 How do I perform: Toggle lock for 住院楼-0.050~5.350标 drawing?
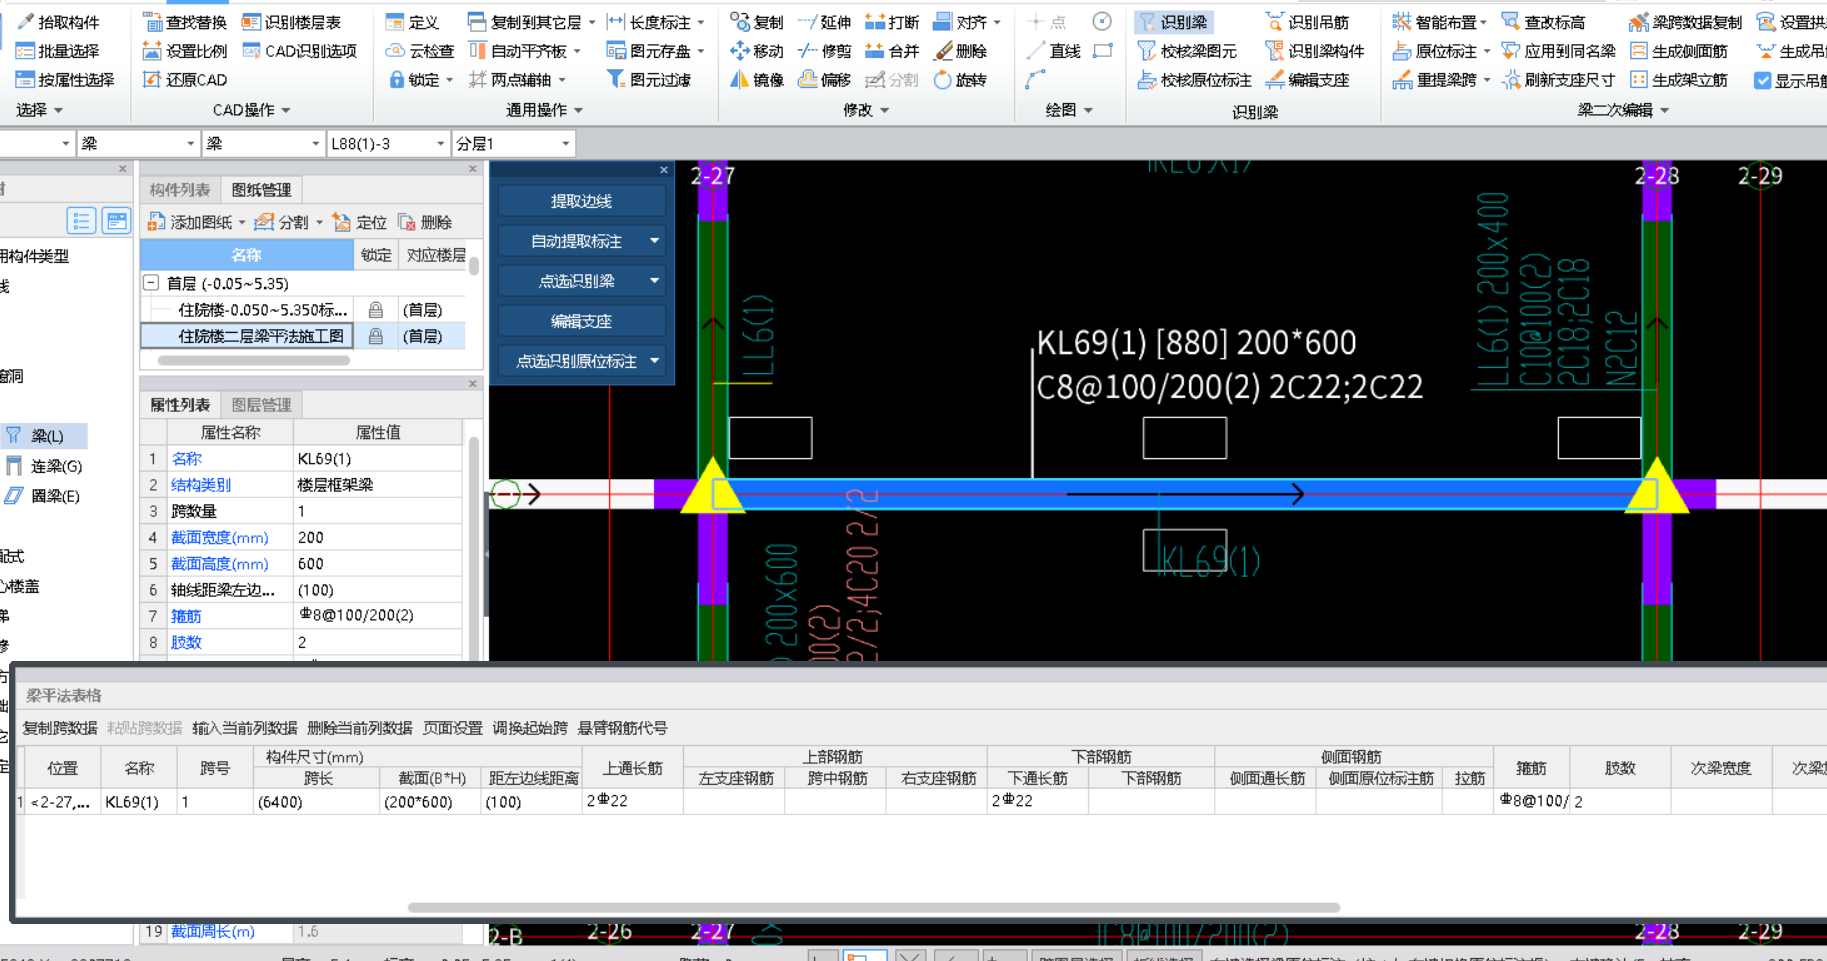coord(376,310)
